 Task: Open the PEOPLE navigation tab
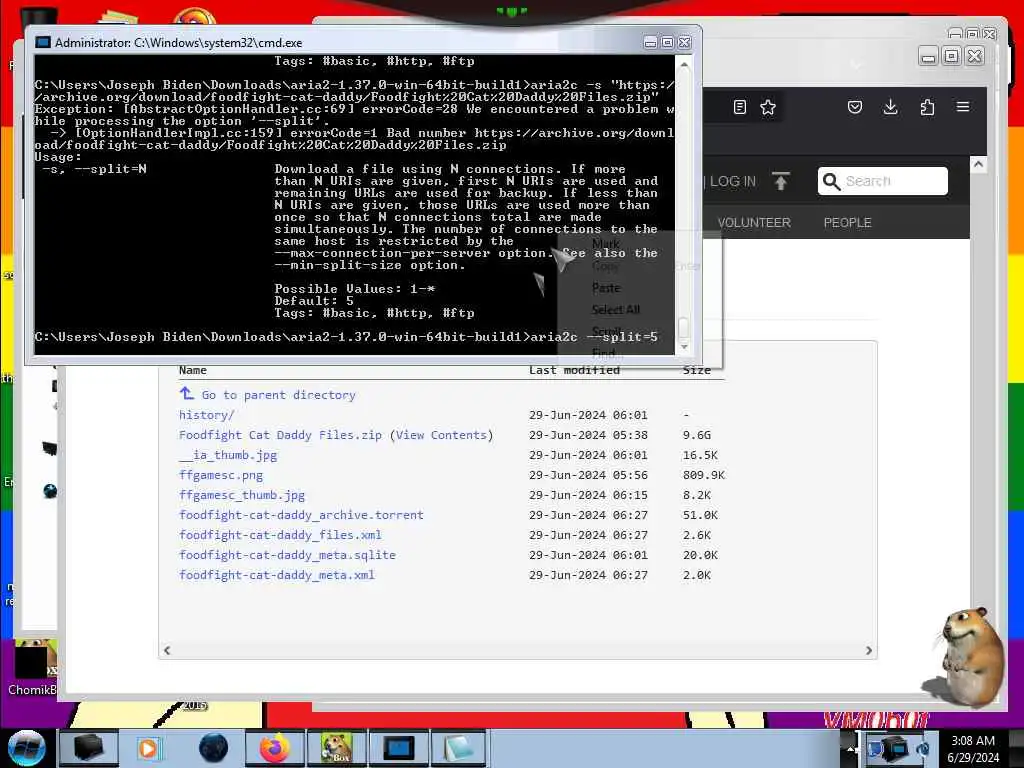tap(847, 223)
